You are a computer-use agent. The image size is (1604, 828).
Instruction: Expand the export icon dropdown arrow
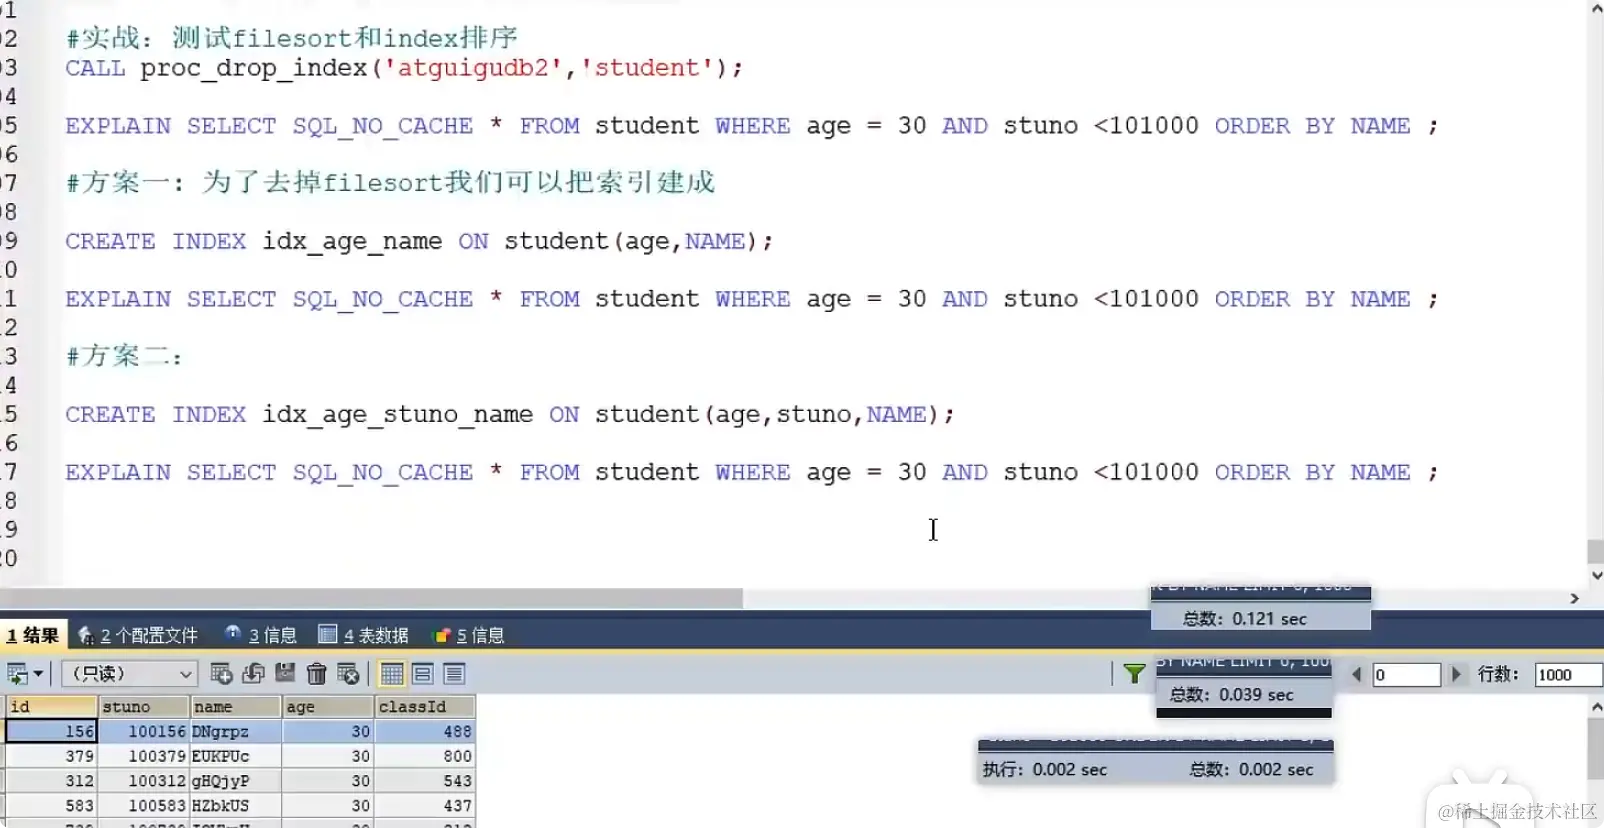click(x=38, y=674)
